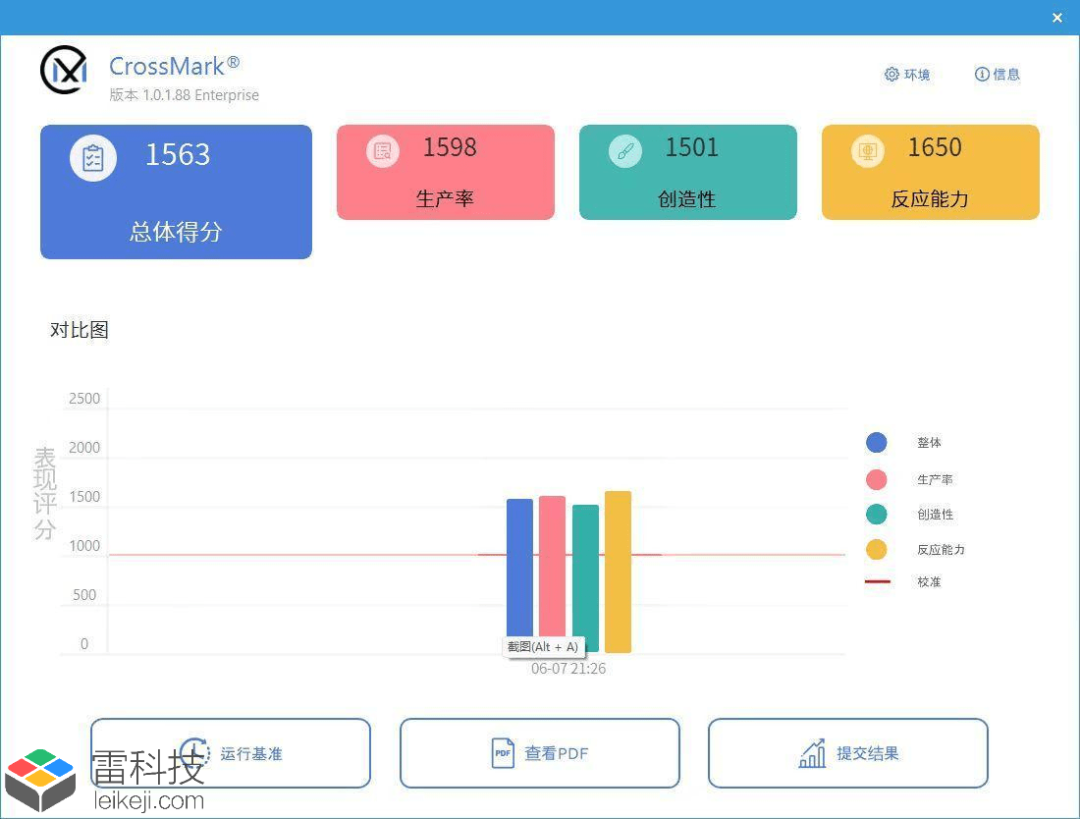Screen dimensions: 1080x819
Task: Open the 信息 info icon
Action: (x=982, y=74)
